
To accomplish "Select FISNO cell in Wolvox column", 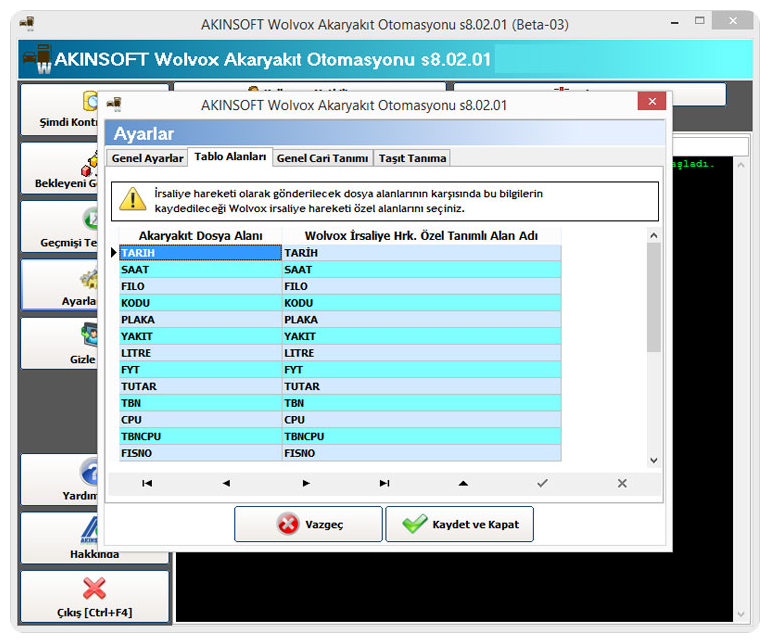I will (422, 453).
